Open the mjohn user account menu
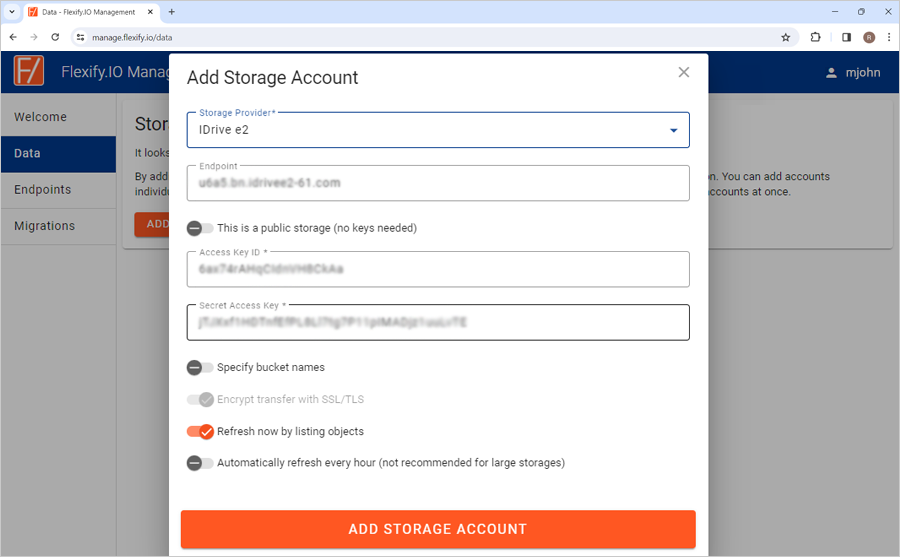This screenshot has height=557, width=900. [853, 72]
